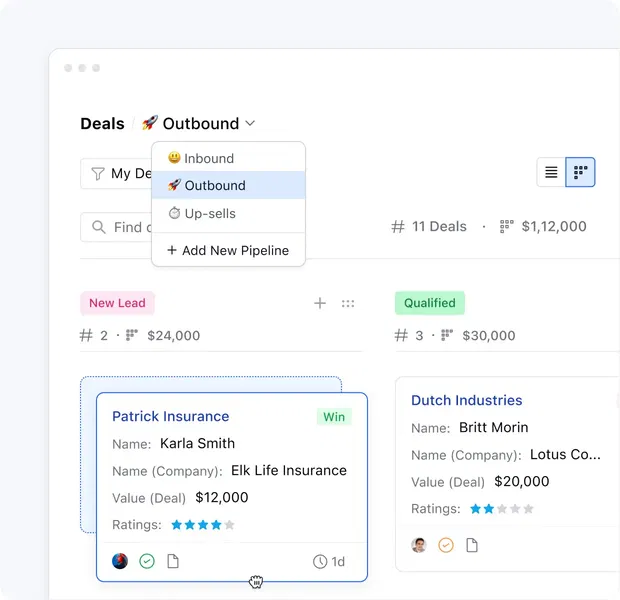
Task: Click document icon on Patrick Insurance card
Action: click(x=173, y=562)
